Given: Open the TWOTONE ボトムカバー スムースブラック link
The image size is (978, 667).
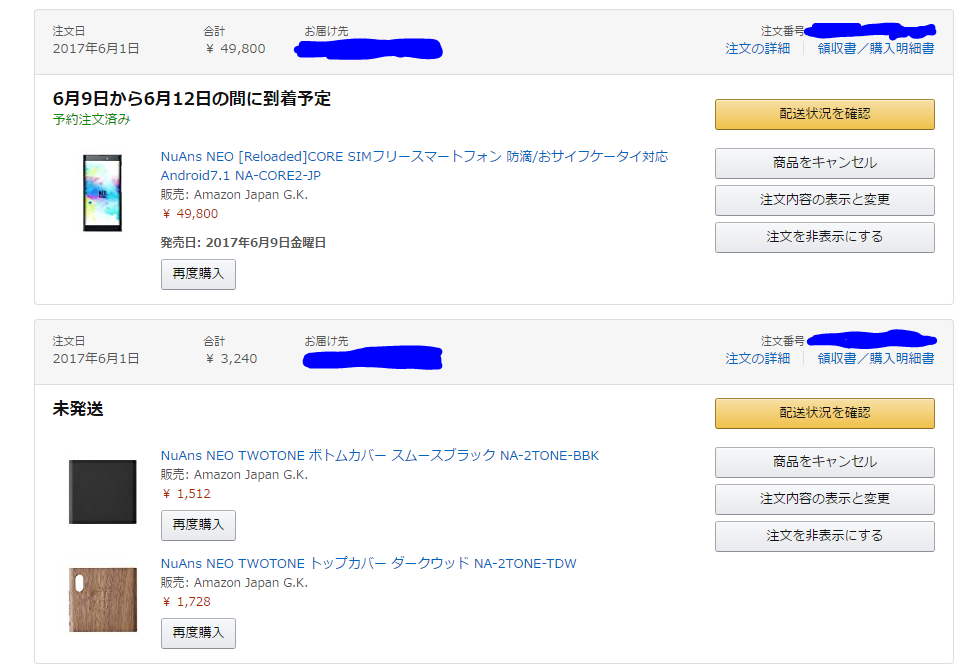Looking at the screenshot, I should (x=379, y=455).
